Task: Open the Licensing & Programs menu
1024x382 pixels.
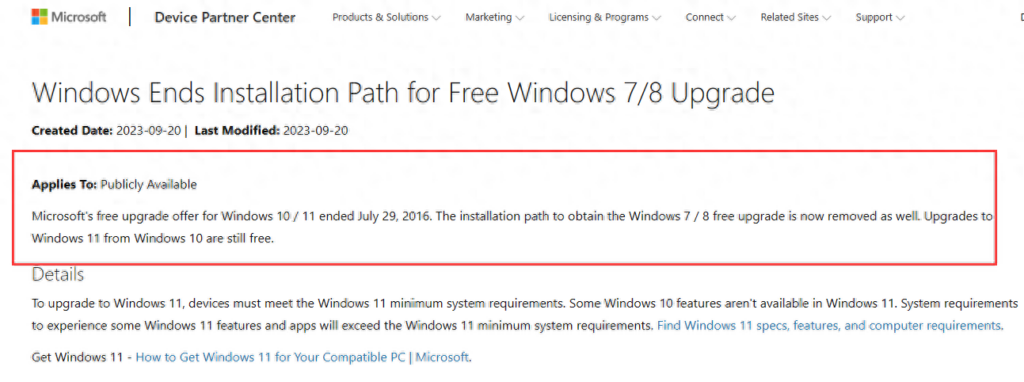Action: click(x=605, y=17)
